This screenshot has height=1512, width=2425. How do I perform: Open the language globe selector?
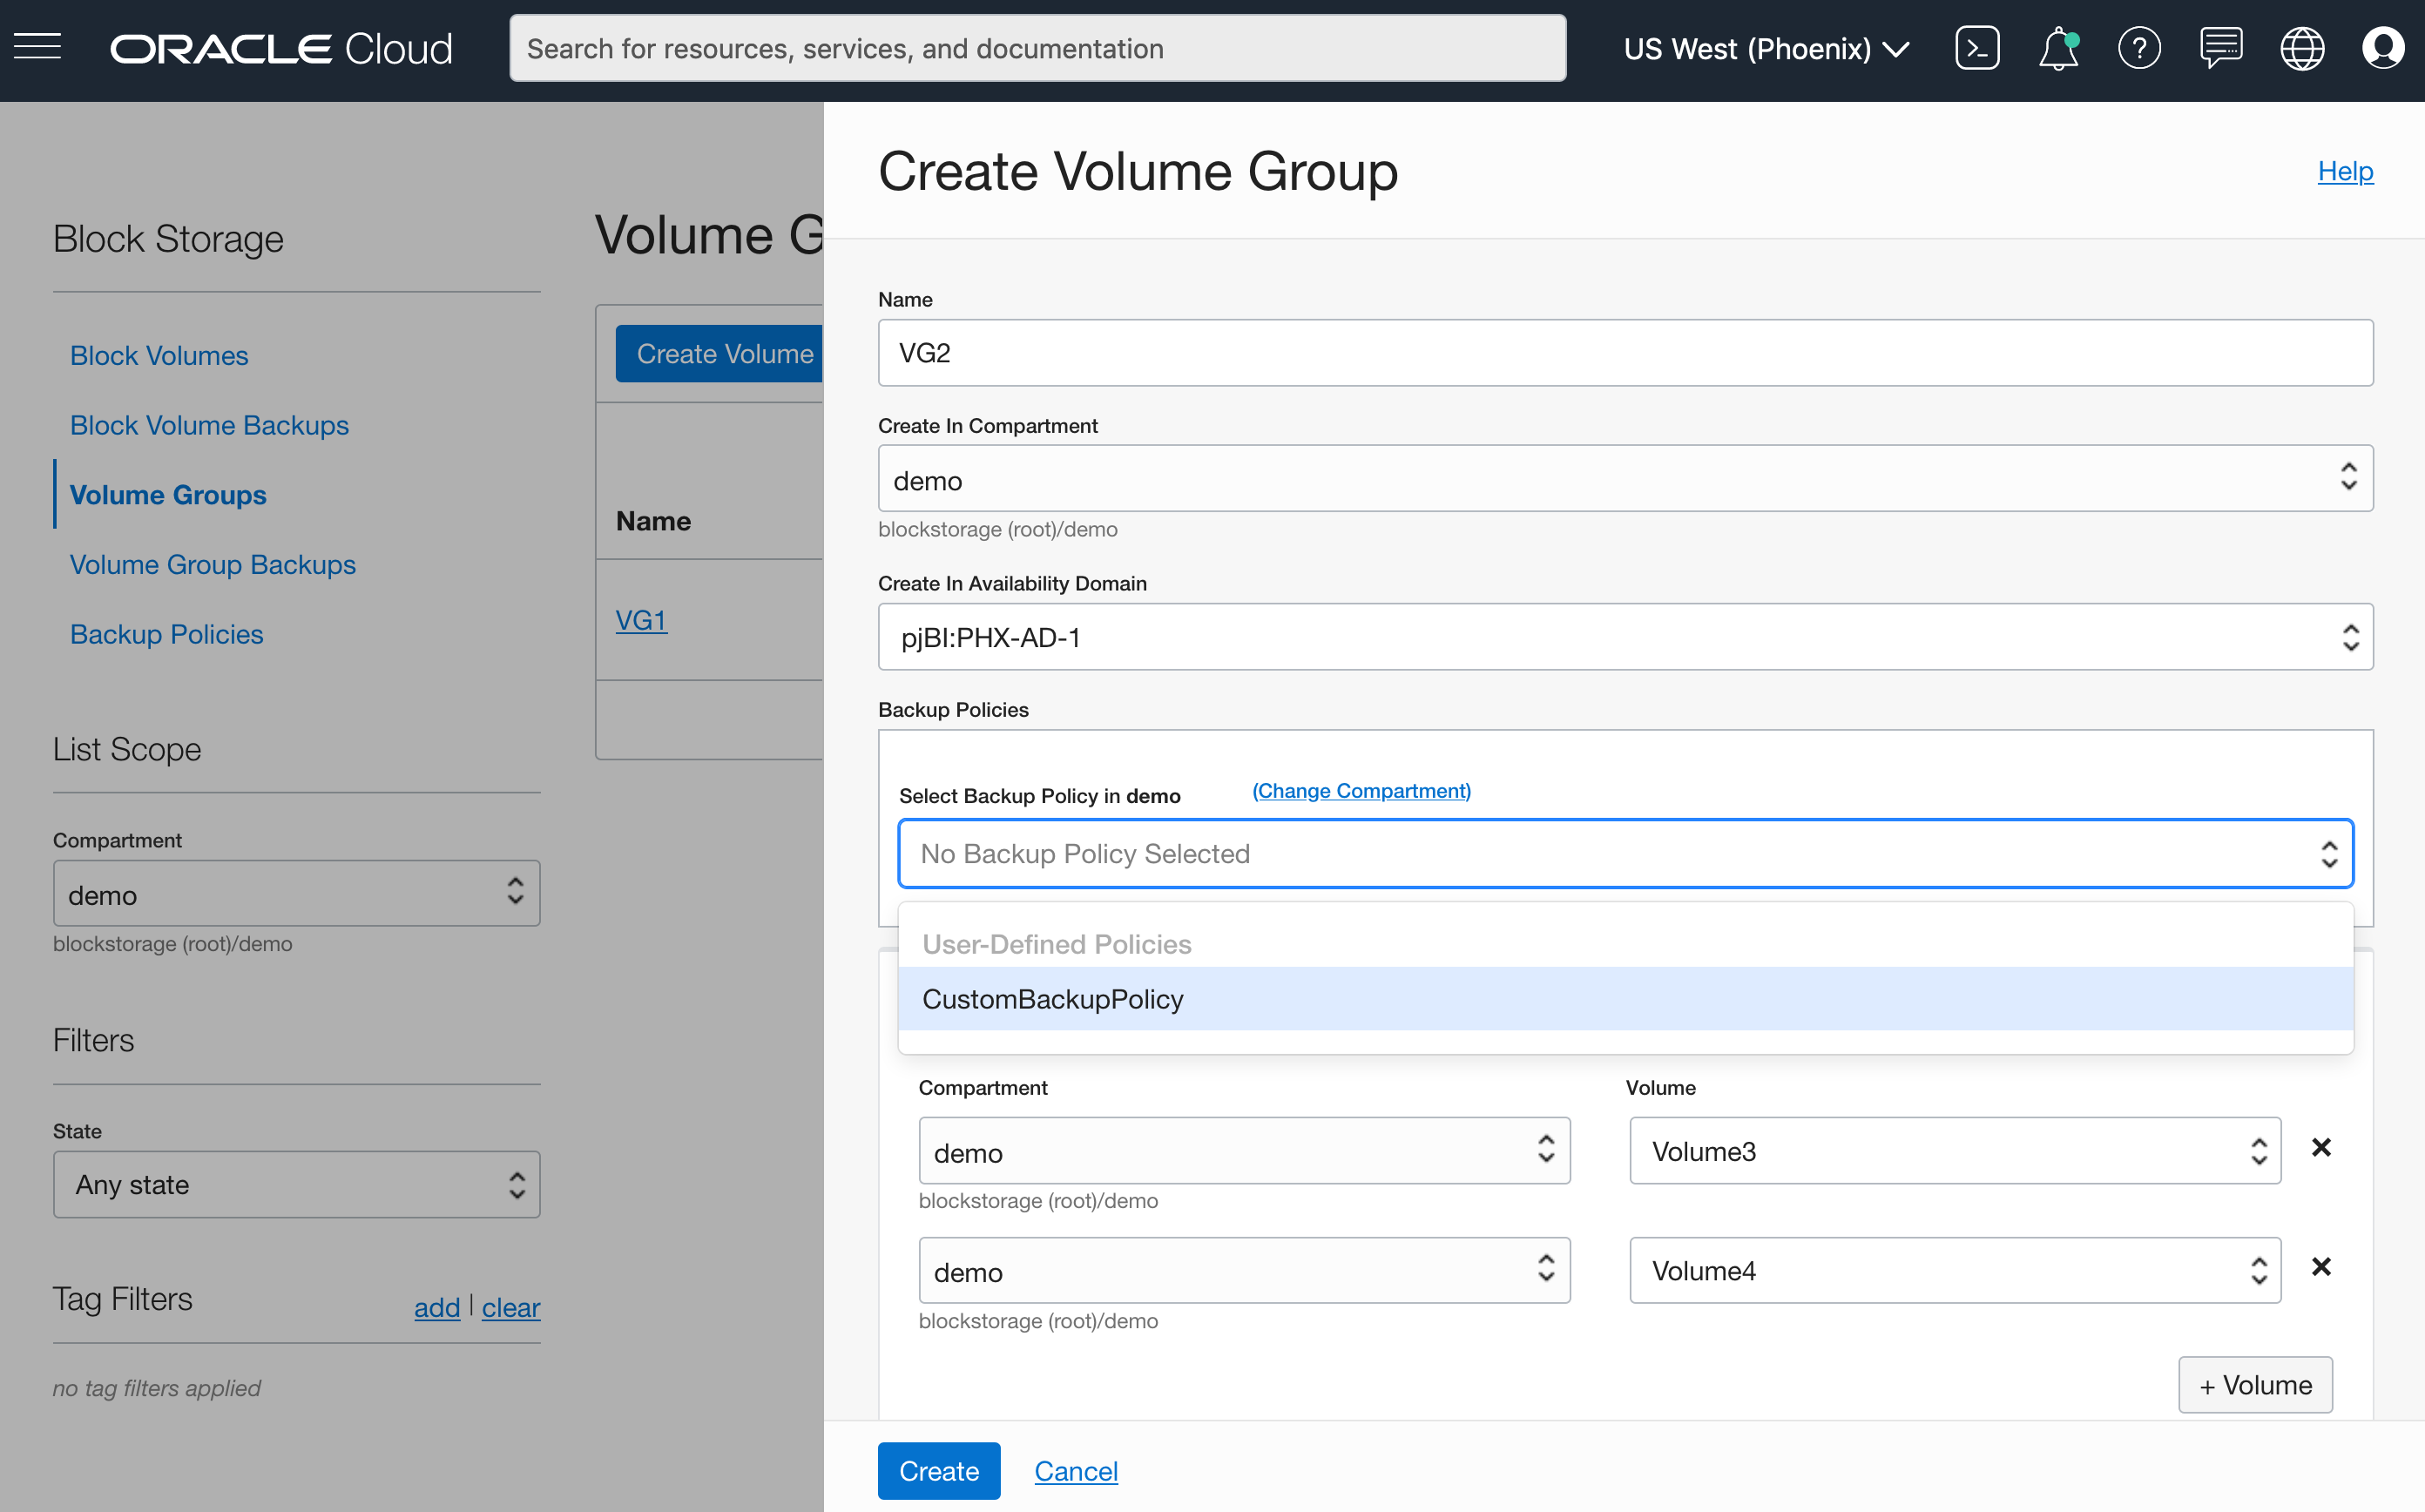pos(2303,47)
